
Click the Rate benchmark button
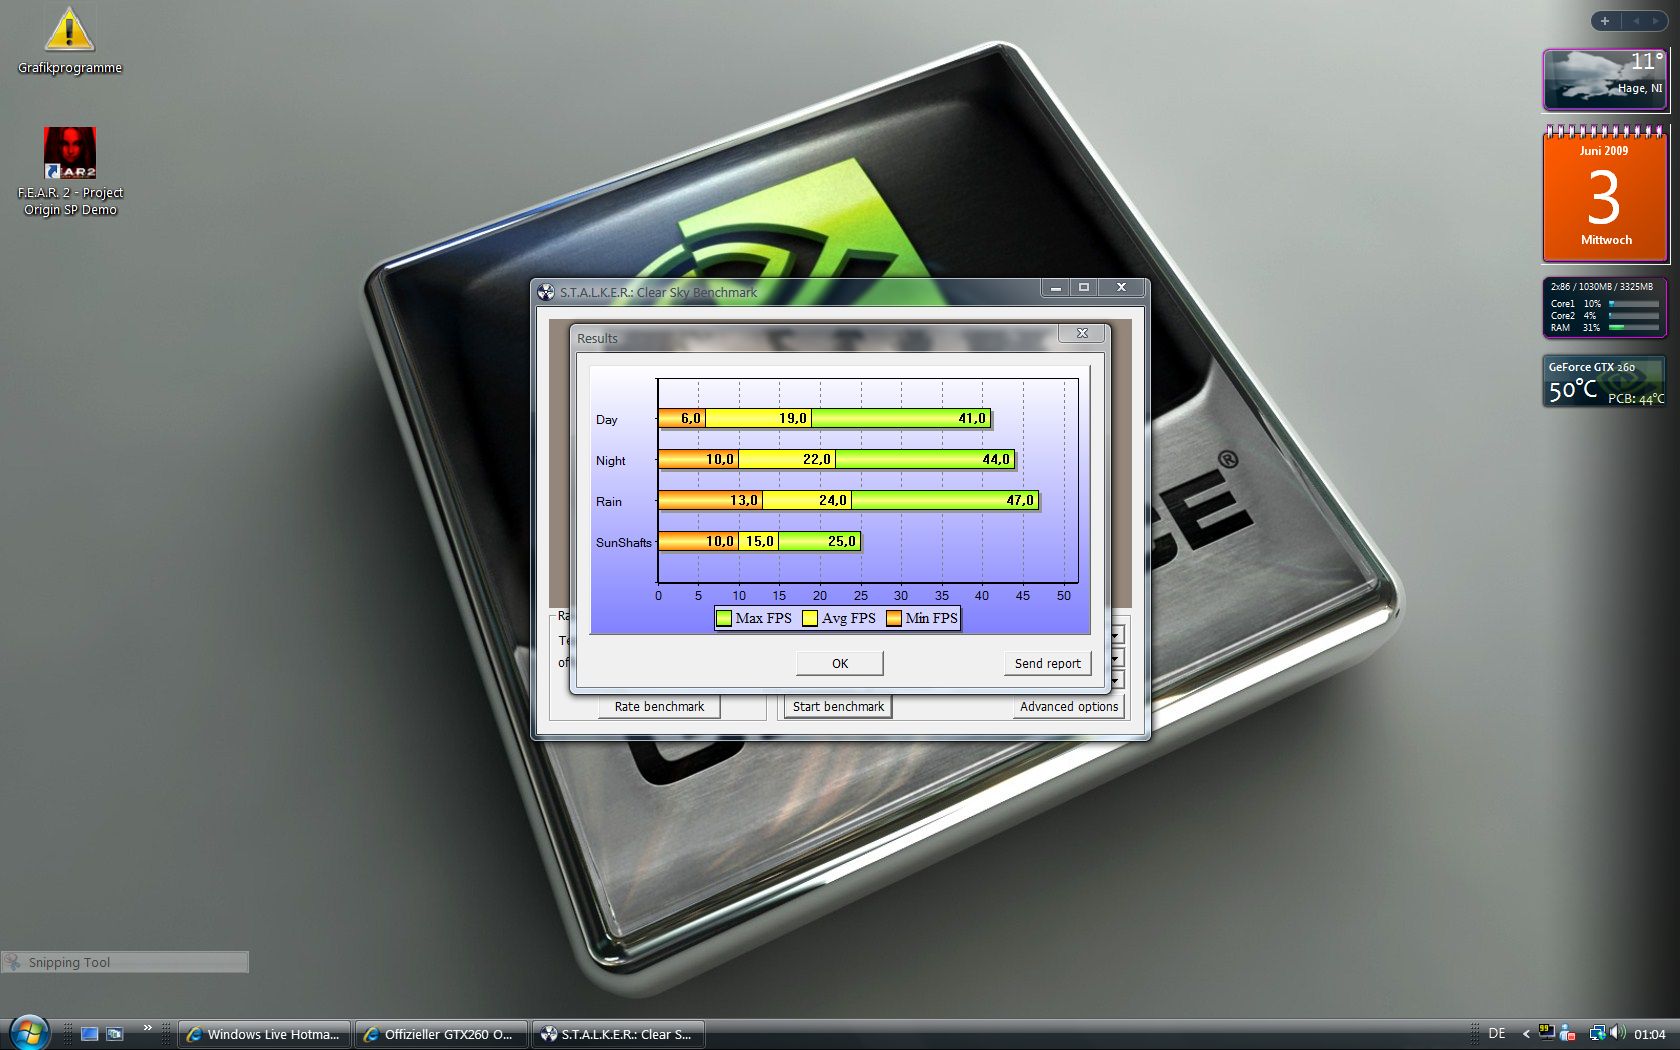(659, 706)
